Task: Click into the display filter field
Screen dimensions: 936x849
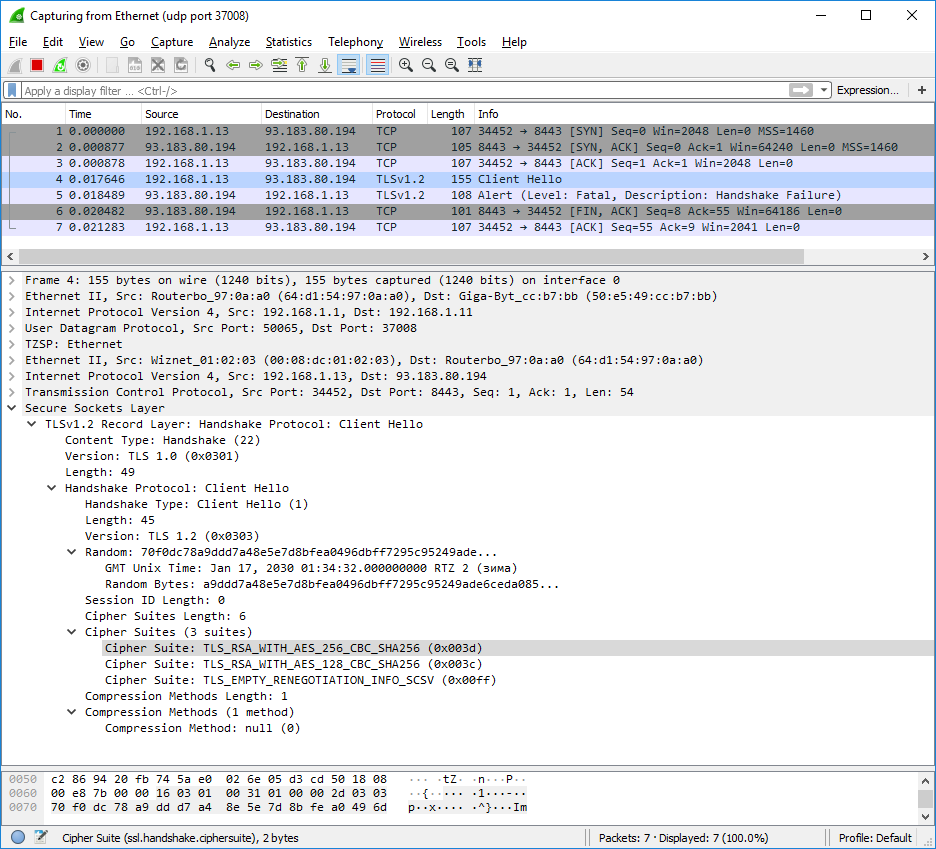Action: 405,91
